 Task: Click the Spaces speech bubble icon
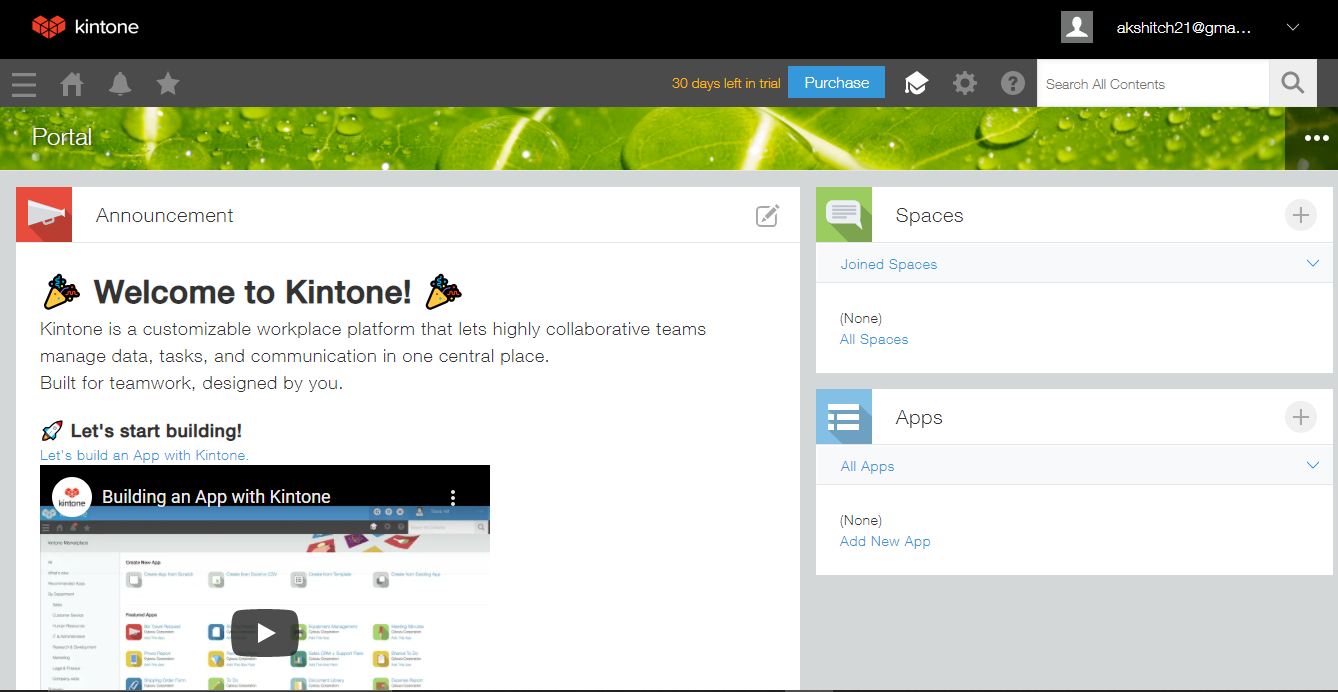[844, 214]
